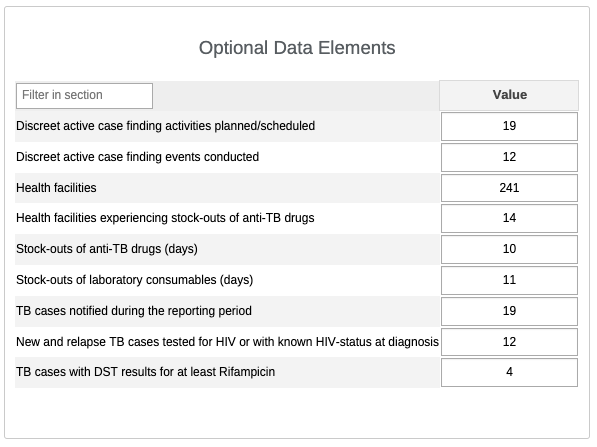Image resolution: width=597 pixels, height=447 pixels.
Task: Select value field for facilities experiencing anti-TB stock-outs
Action: (x=509, y=219)
